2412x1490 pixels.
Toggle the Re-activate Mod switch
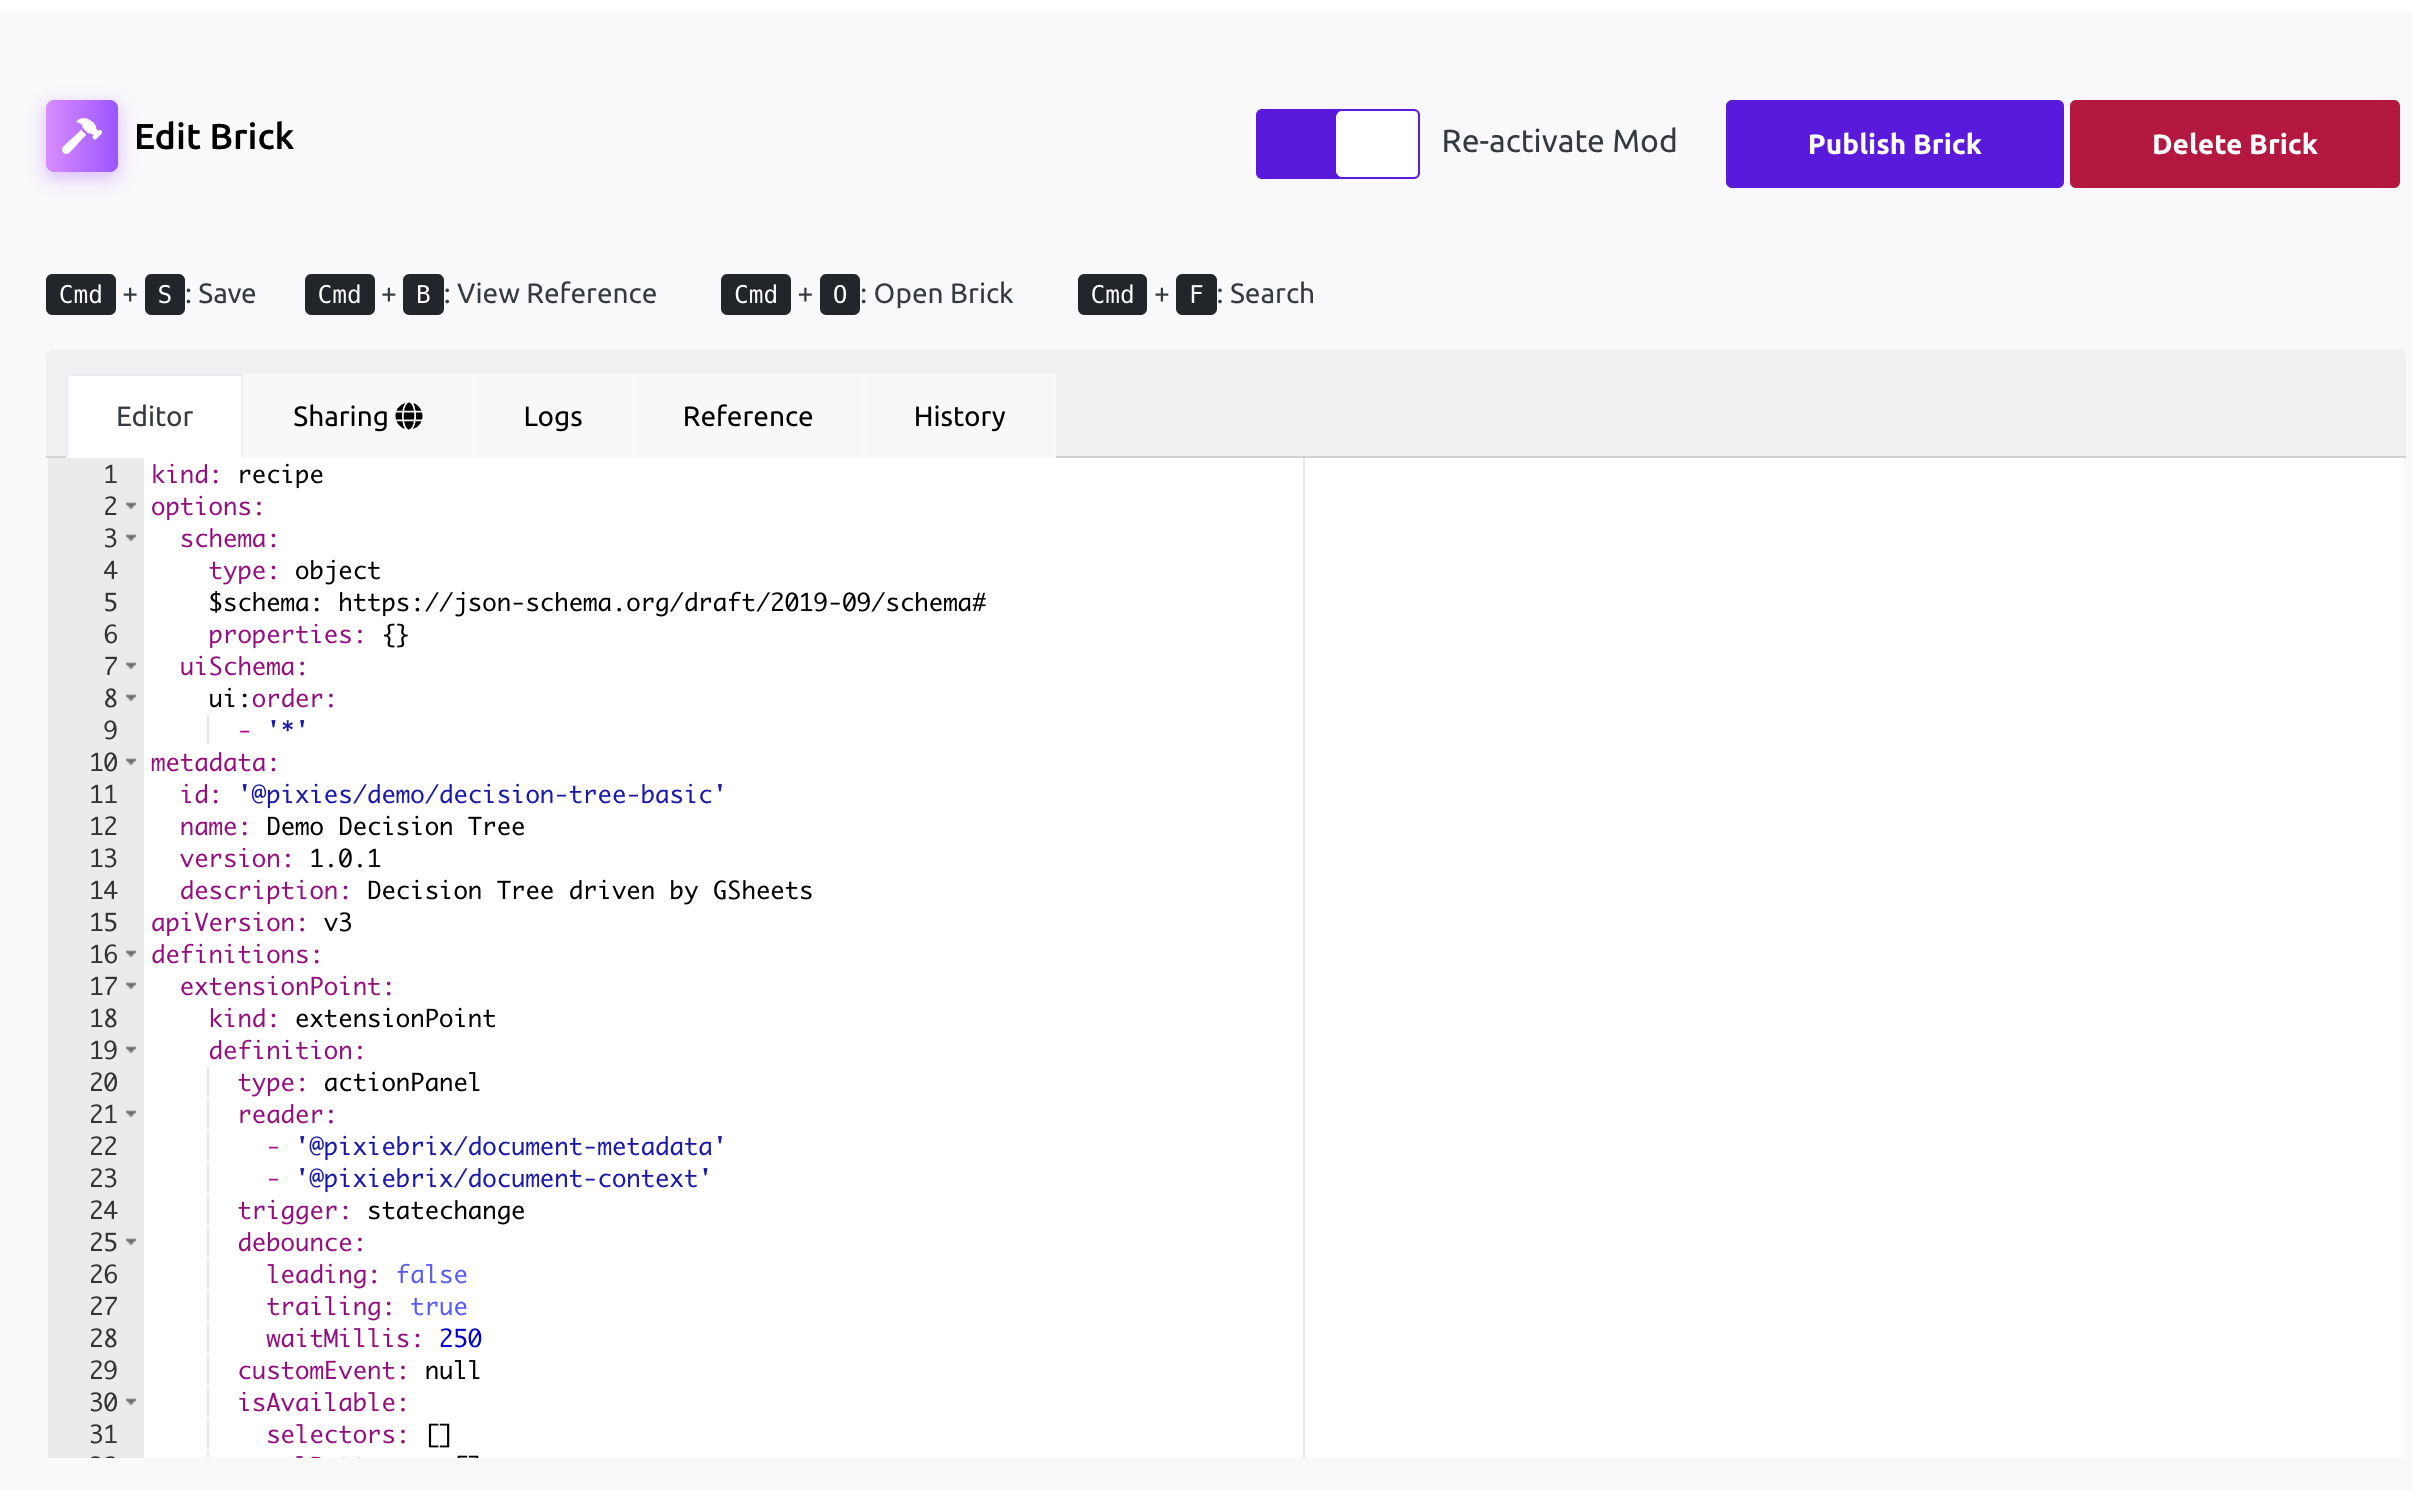click(1337, 144)
